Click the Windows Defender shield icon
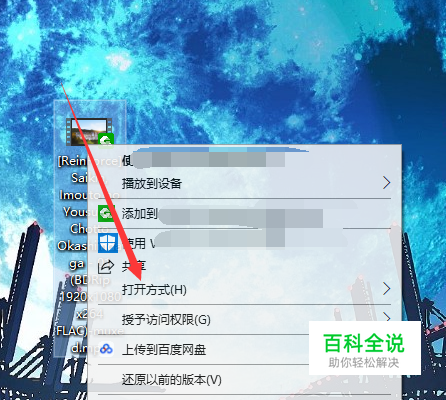The width and height of the screenshot is (446, 400). (108, 243)
